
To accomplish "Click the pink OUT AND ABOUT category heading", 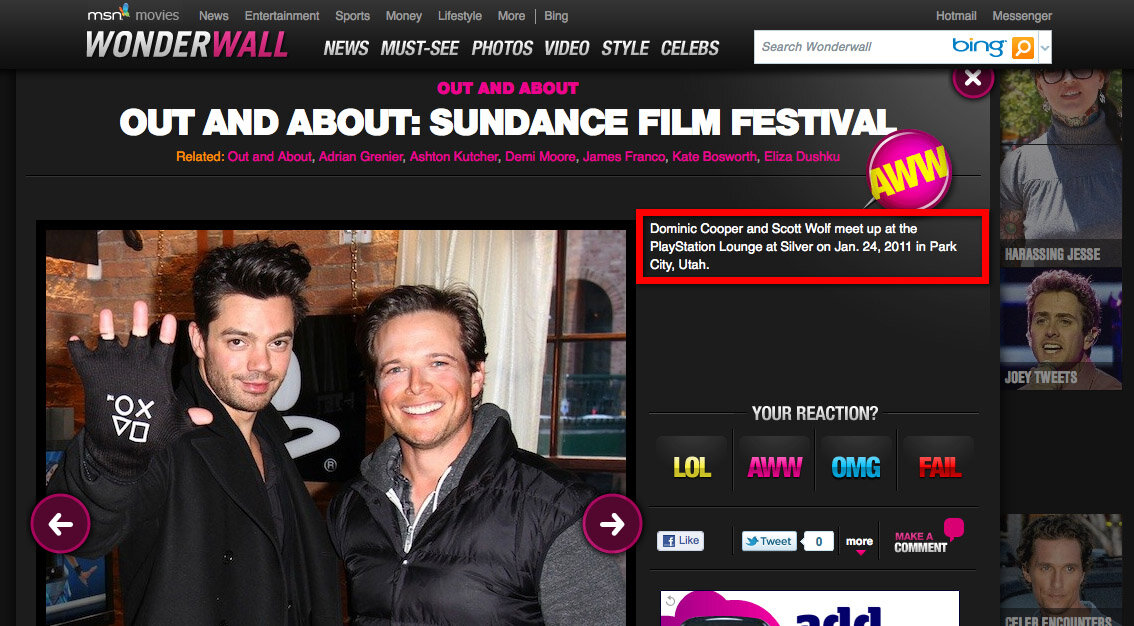I will click(508, 88).
